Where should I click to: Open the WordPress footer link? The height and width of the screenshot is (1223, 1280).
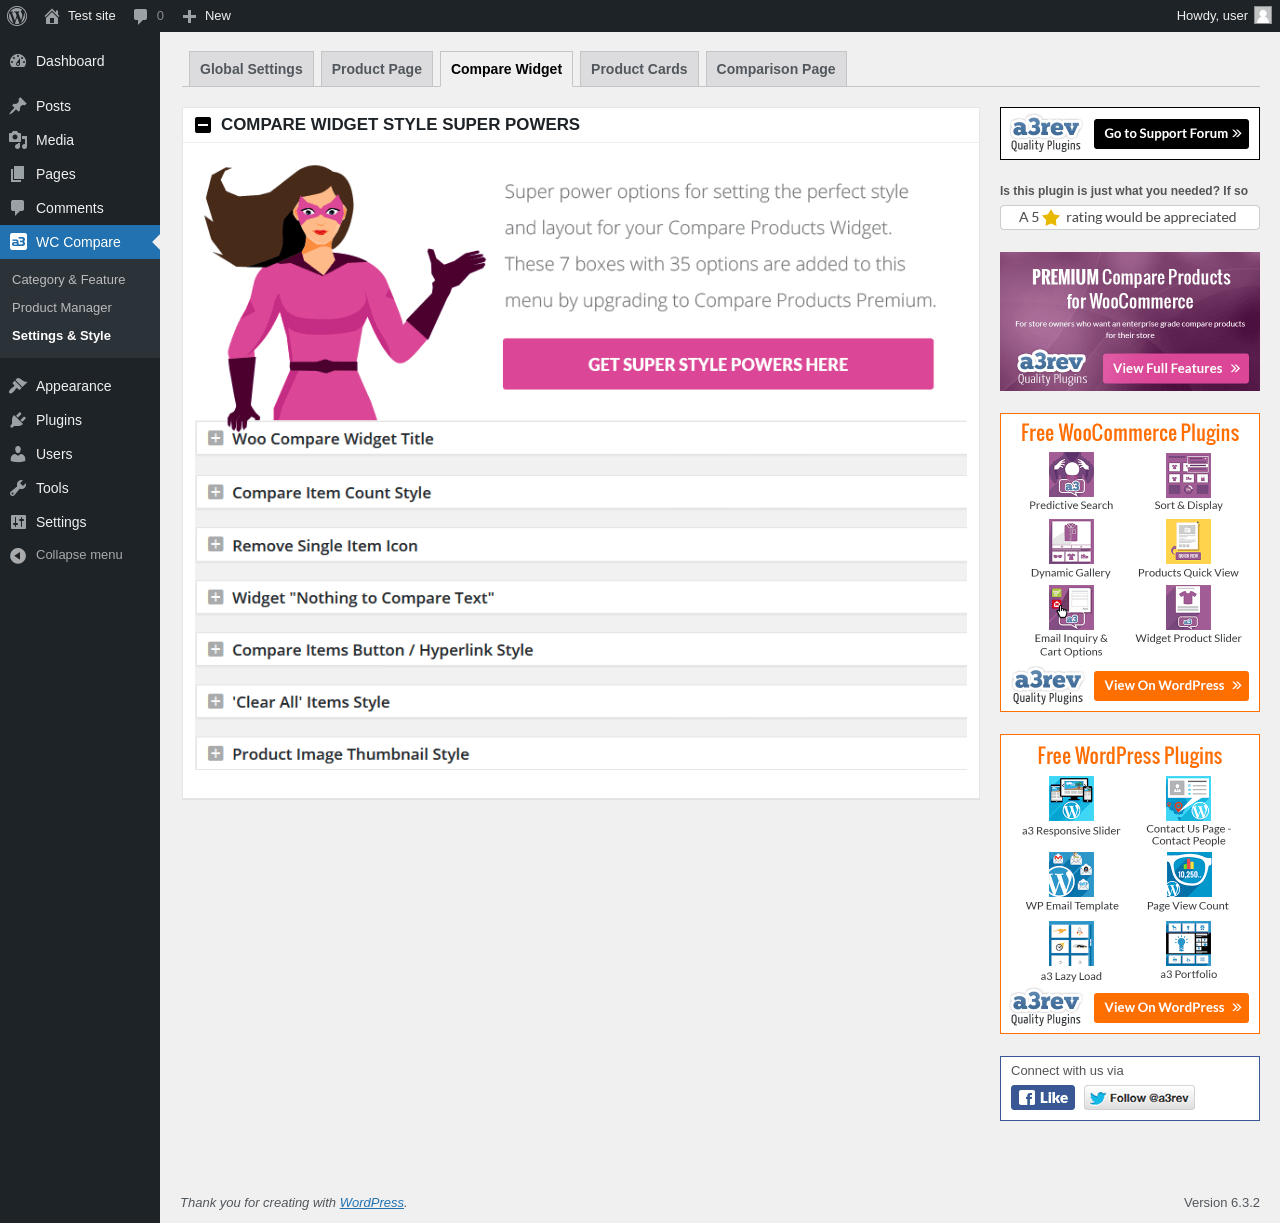click(372, 1203)
